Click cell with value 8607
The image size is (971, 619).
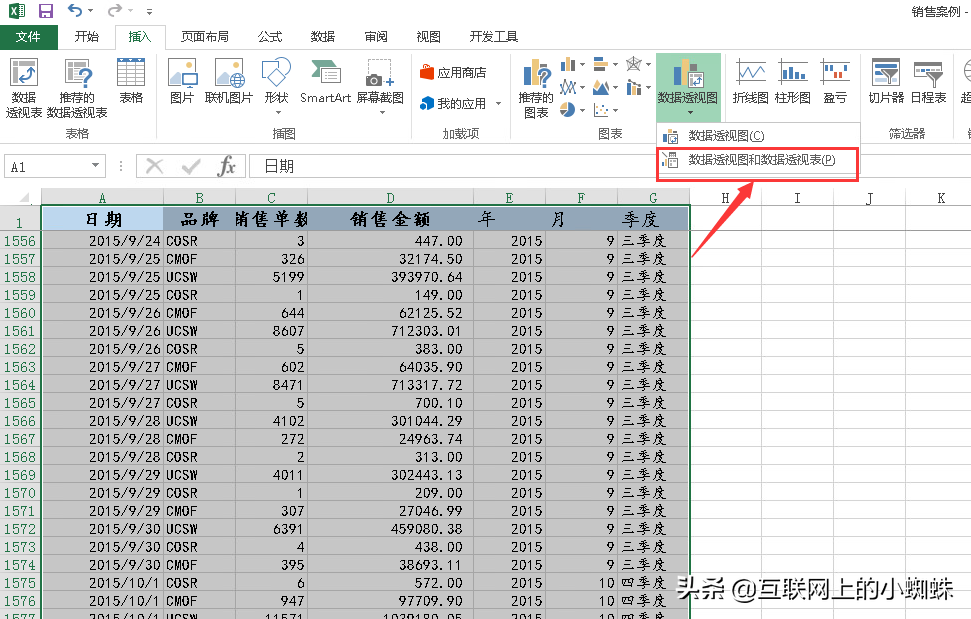point(271,331)
